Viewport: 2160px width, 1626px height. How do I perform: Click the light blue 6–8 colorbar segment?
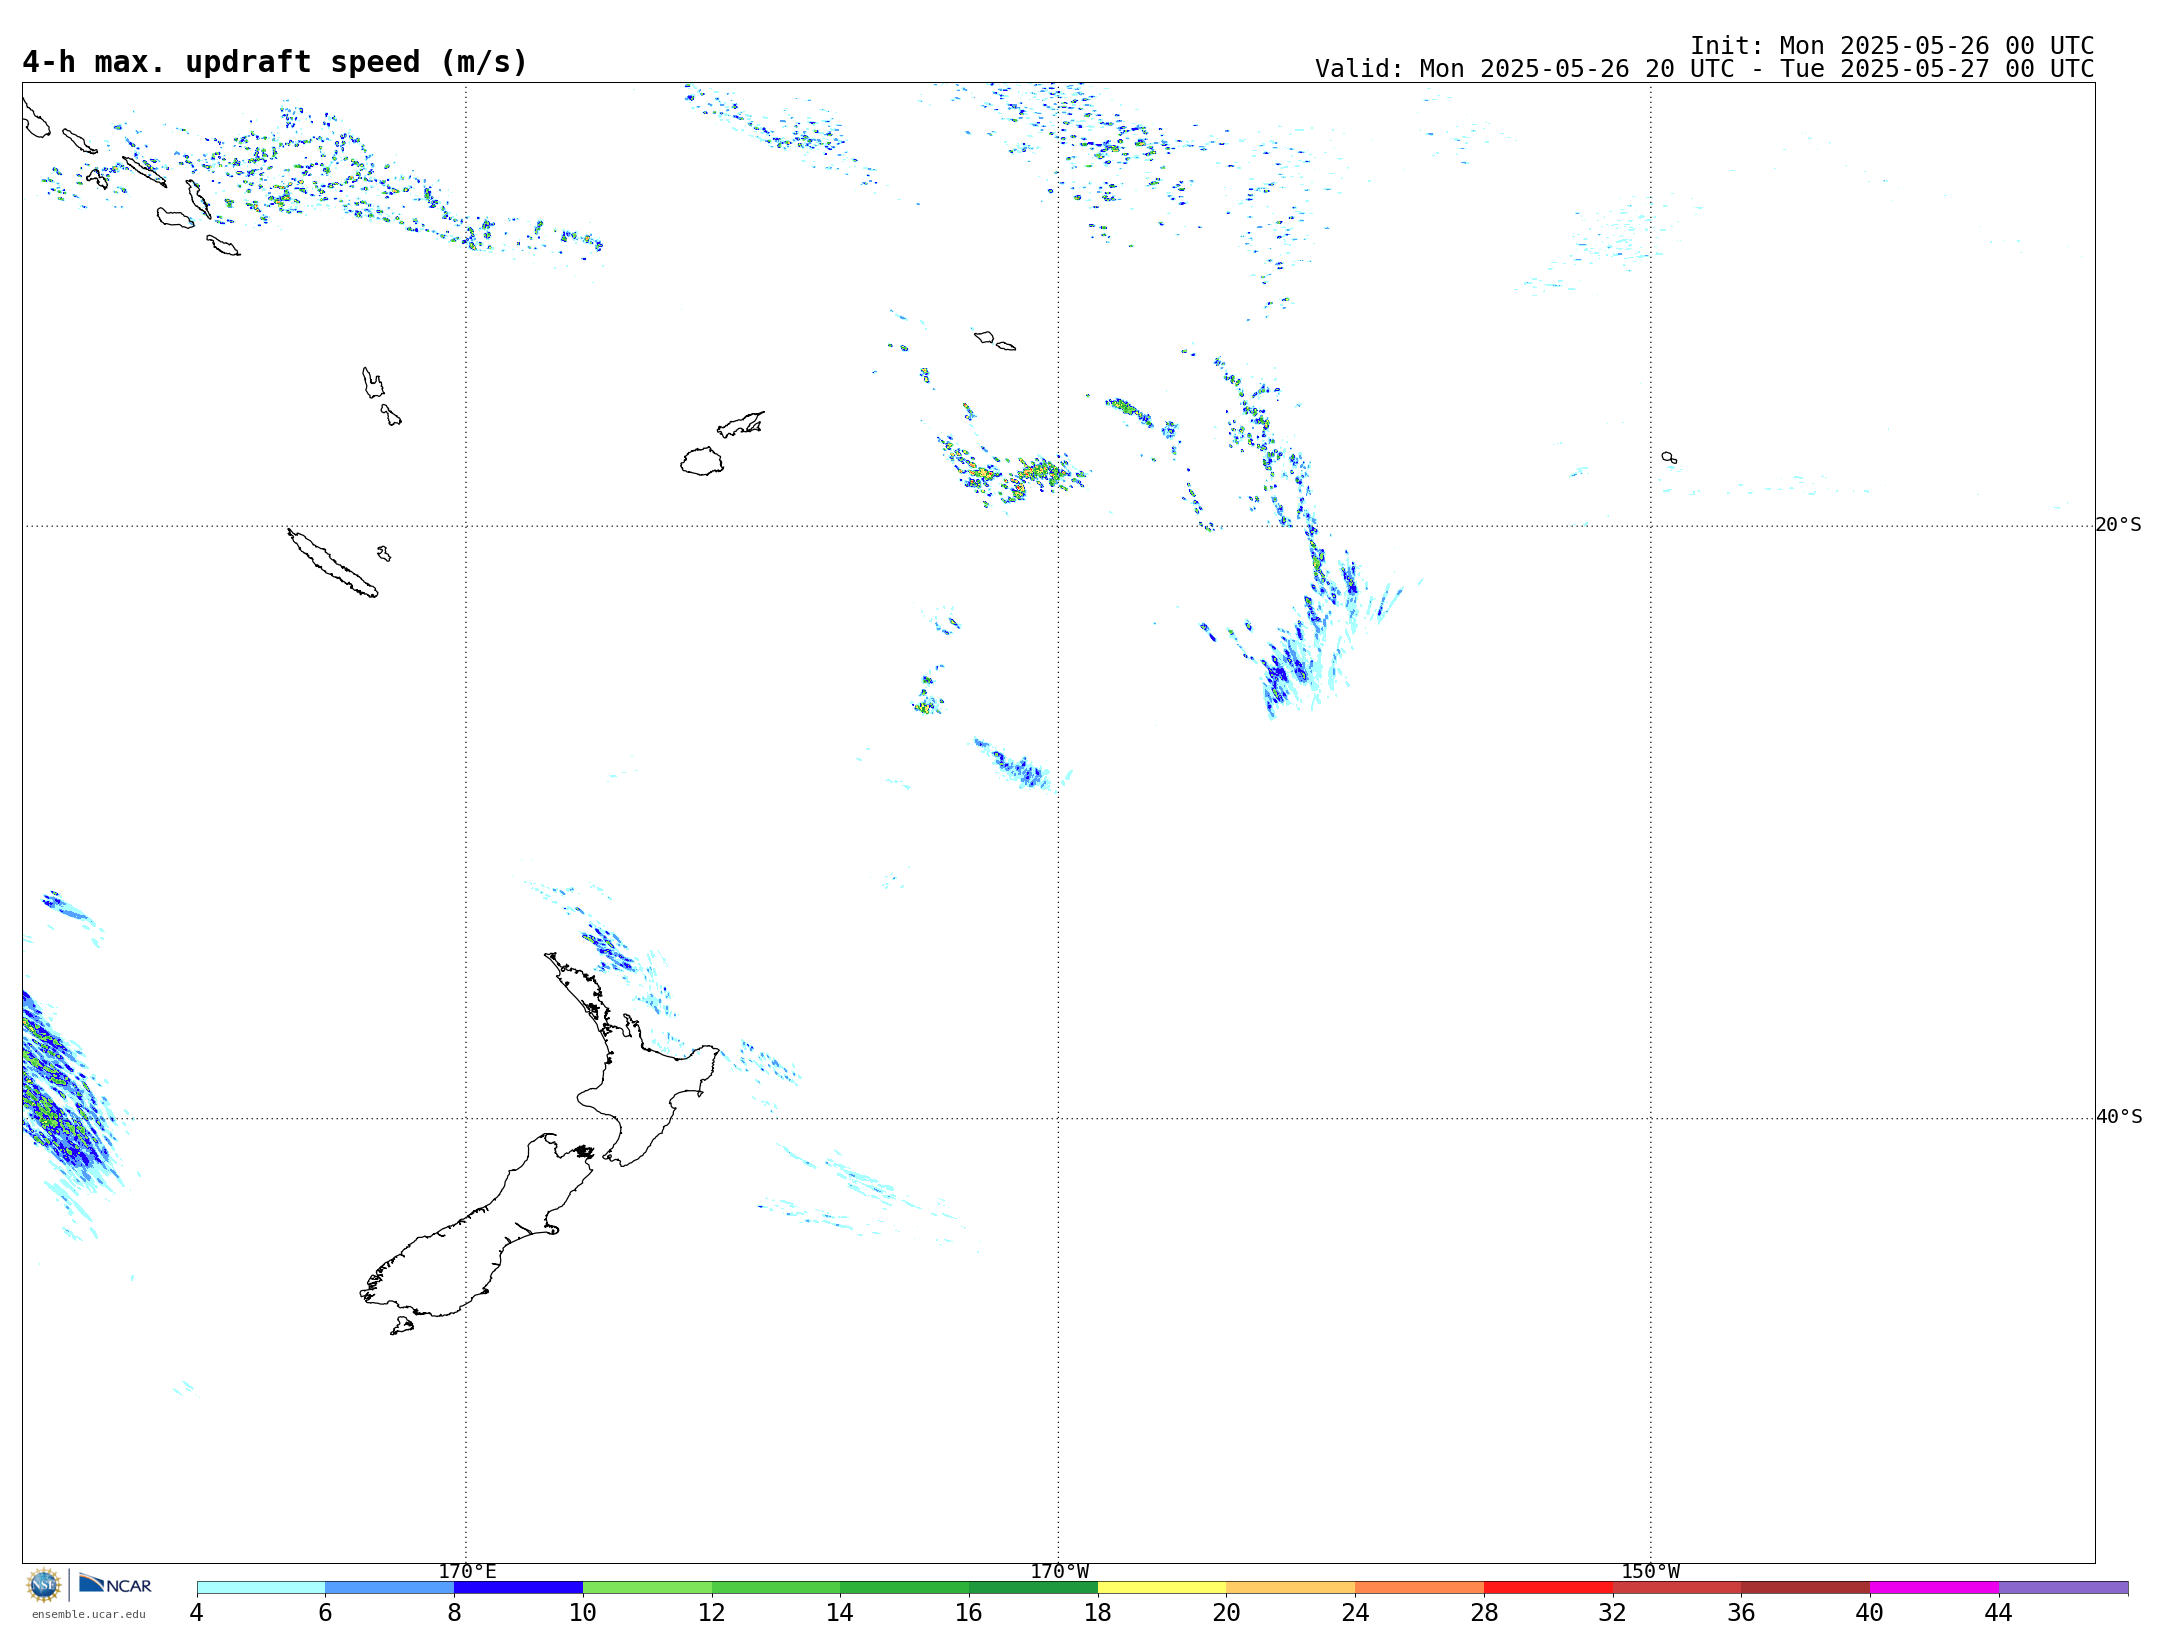(390, 1587)
